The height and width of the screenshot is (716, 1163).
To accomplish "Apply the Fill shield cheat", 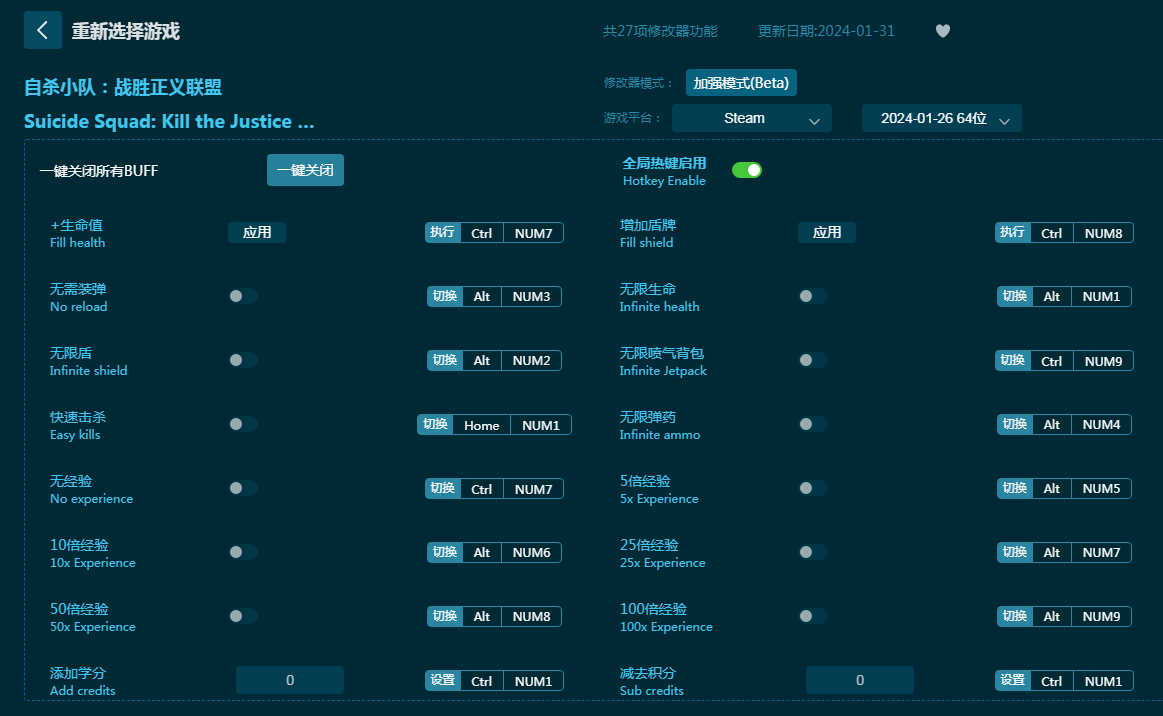I will 827,232.
